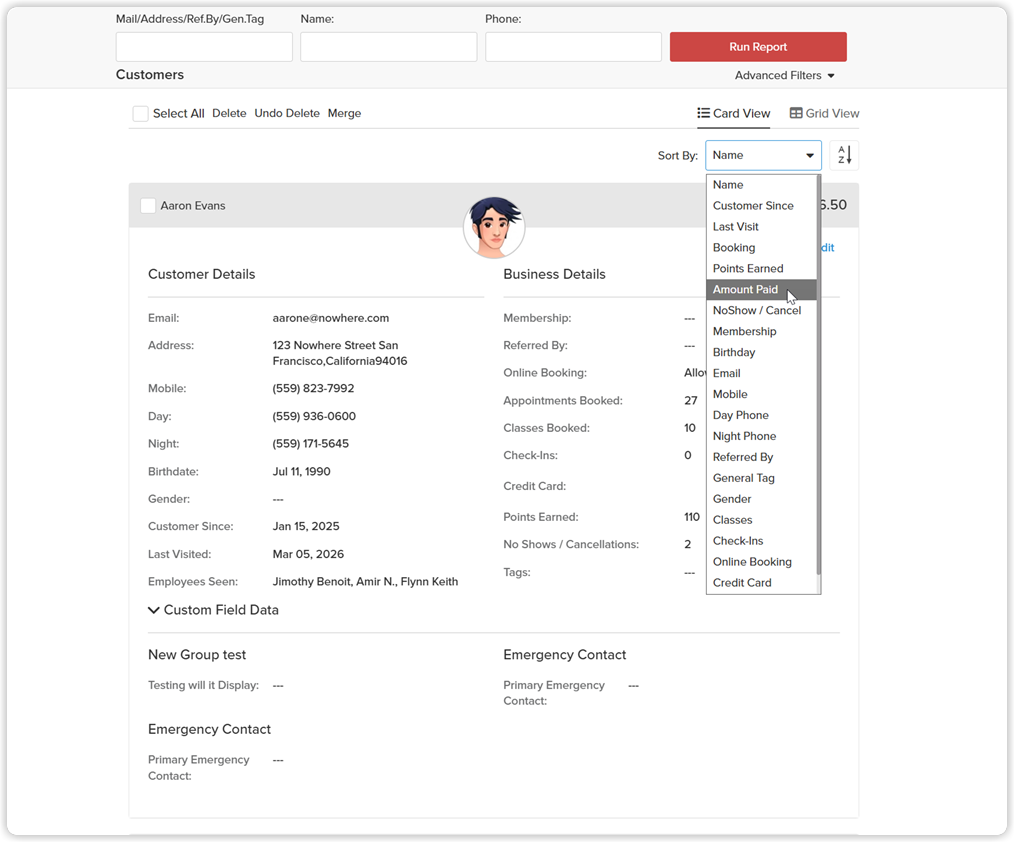Click the Name search field
The height and width of the screenshot is (843, 1015).
388,47
